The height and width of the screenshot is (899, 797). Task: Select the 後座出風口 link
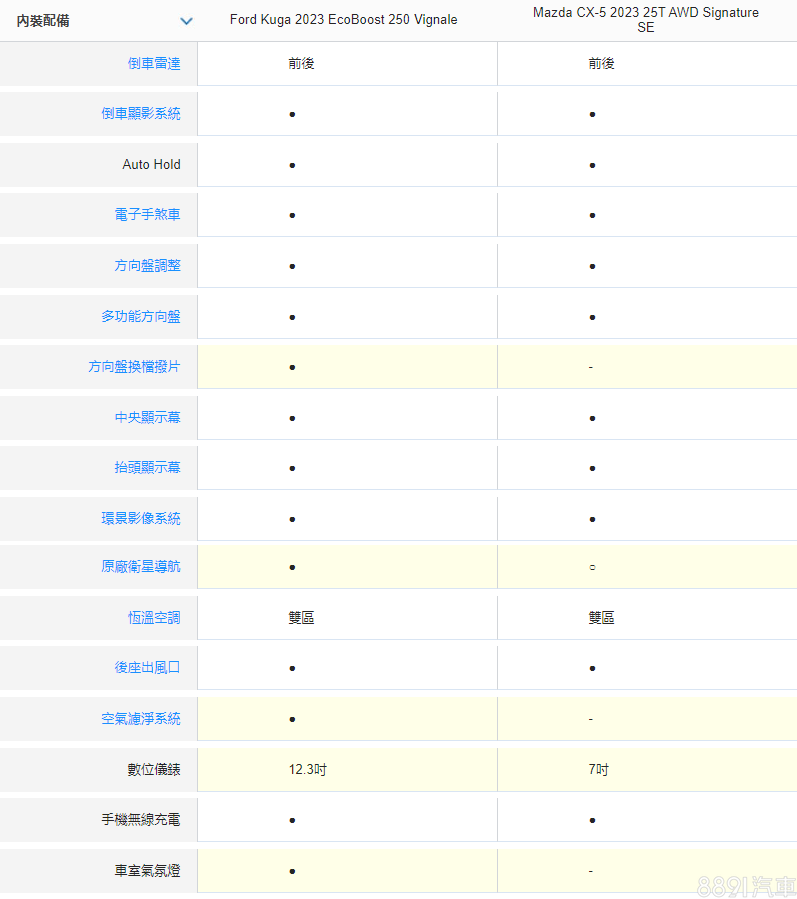pos(148,667)
